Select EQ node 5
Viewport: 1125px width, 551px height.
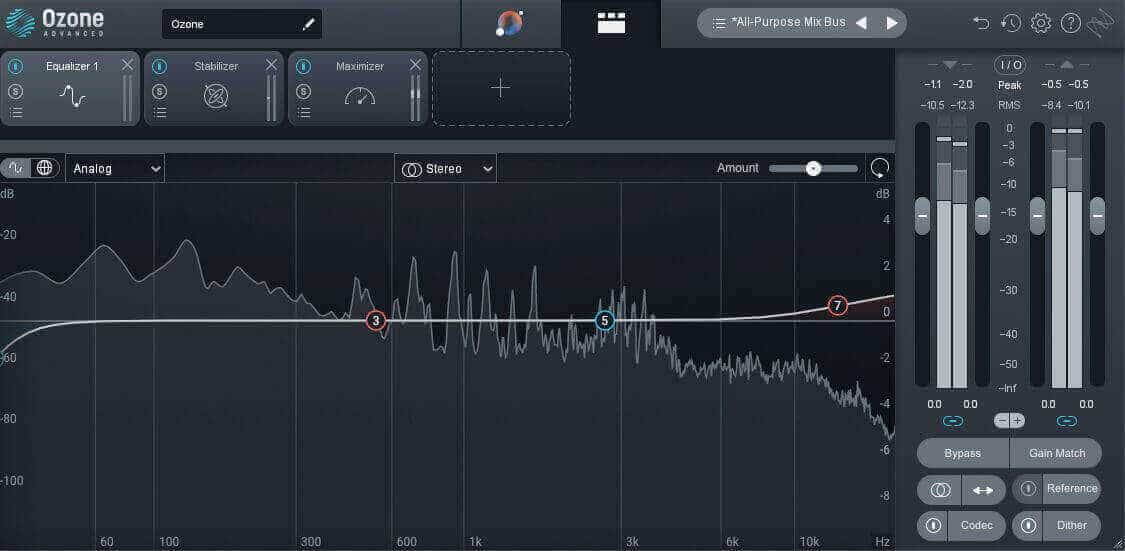click(x=605, y=321)
